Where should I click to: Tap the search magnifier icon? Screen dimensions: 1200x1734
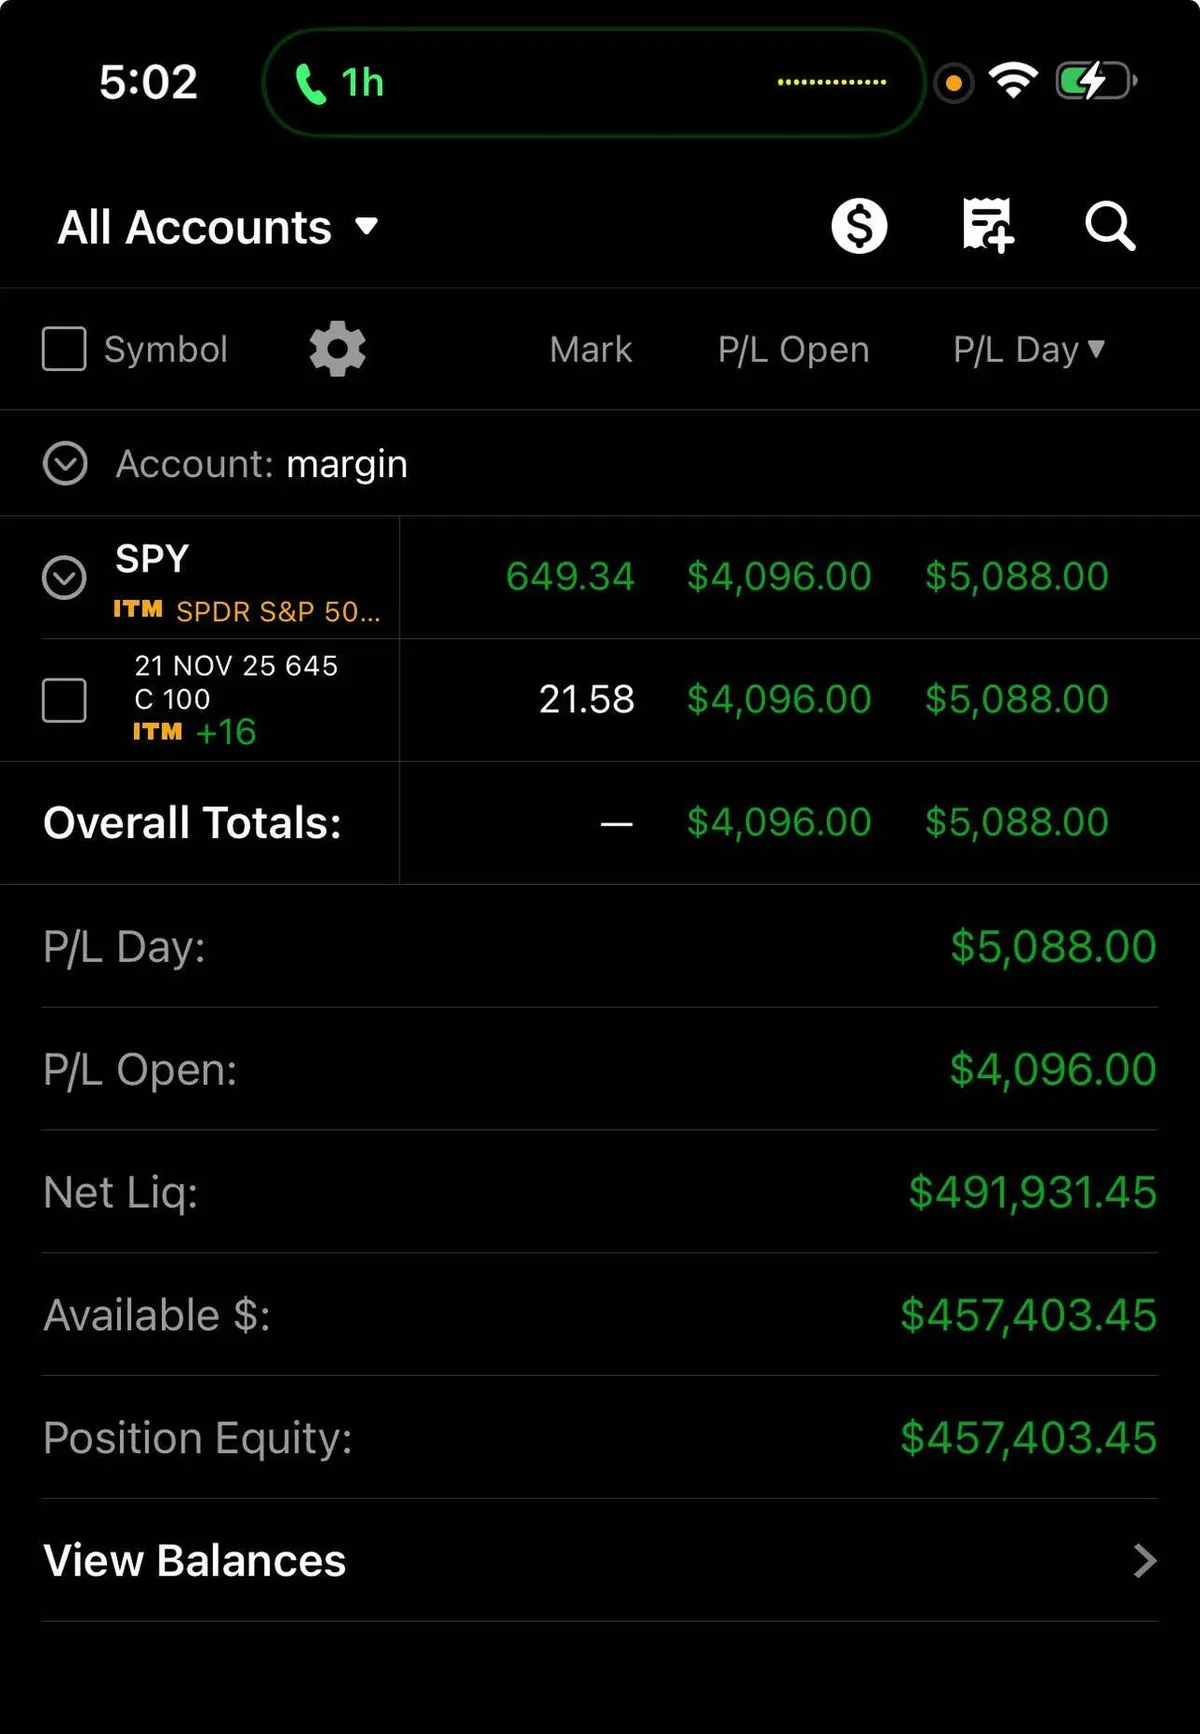pos(1110,226)
